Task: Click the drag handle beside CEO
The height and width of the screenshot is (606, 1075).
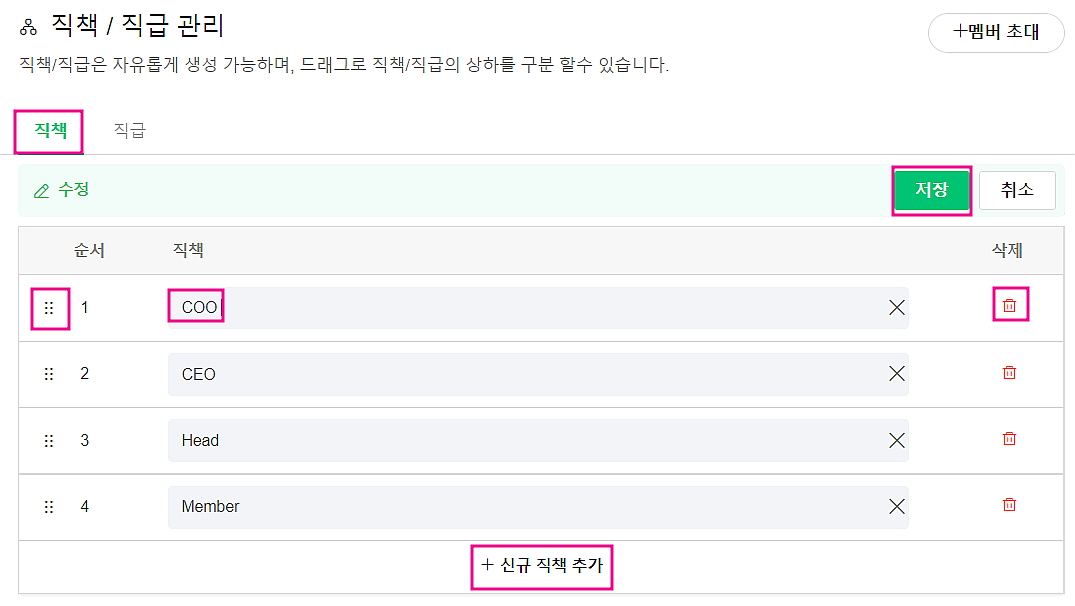Action: pyautogui.click(x=49, y=374)
